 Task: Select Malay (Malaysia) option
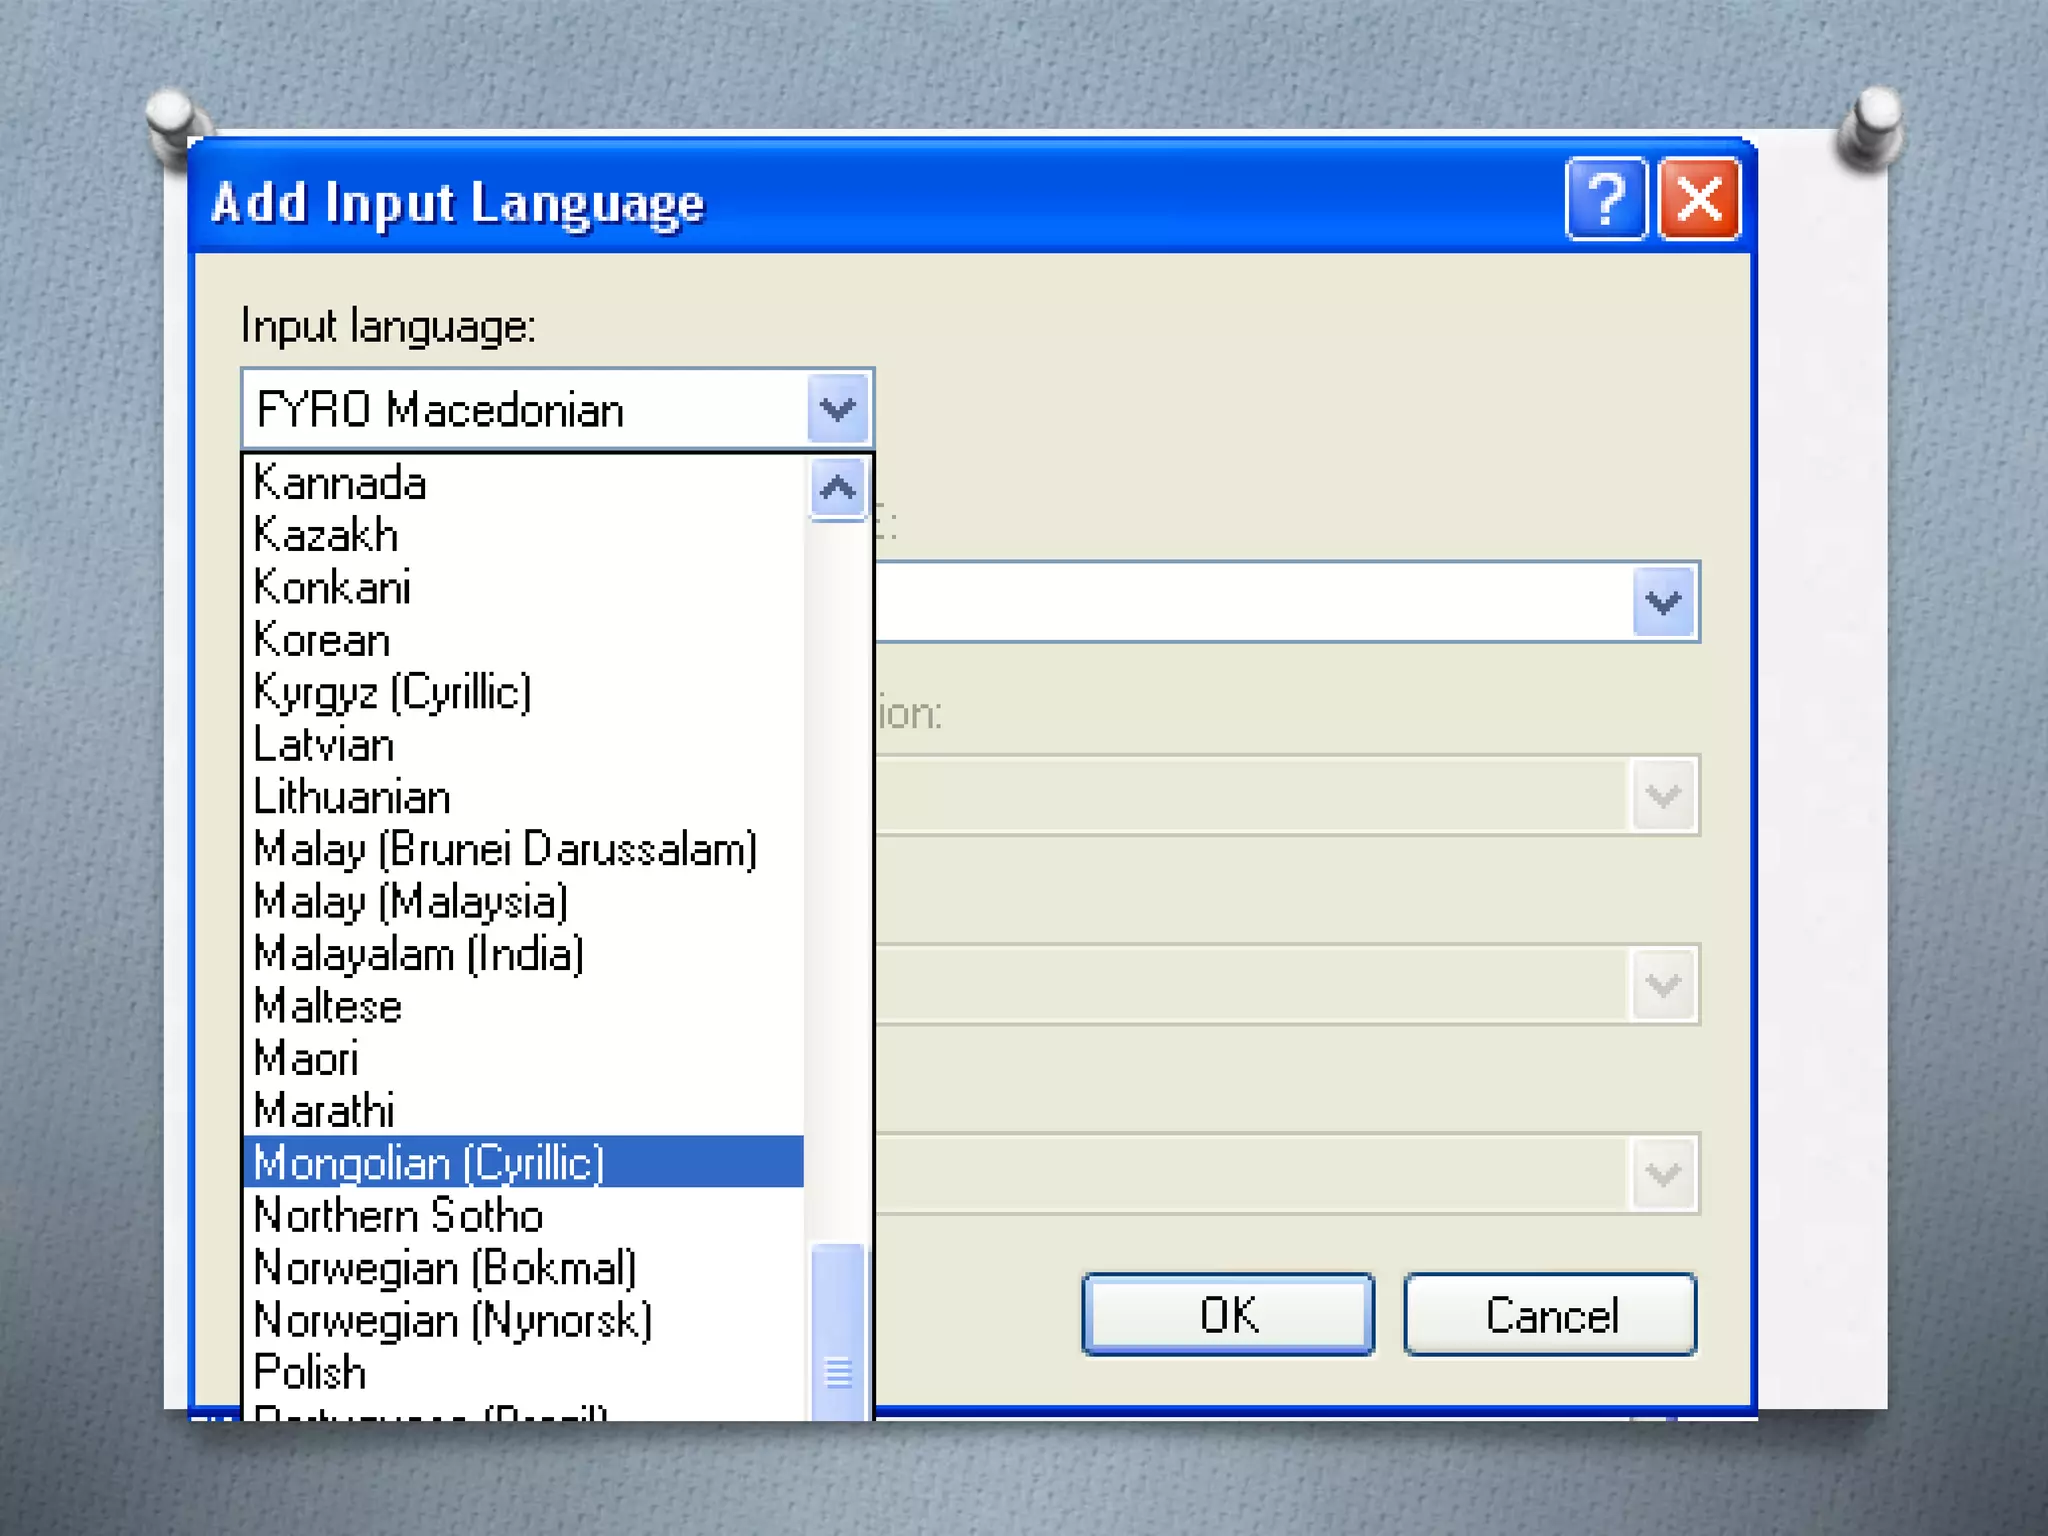[410, 902]
